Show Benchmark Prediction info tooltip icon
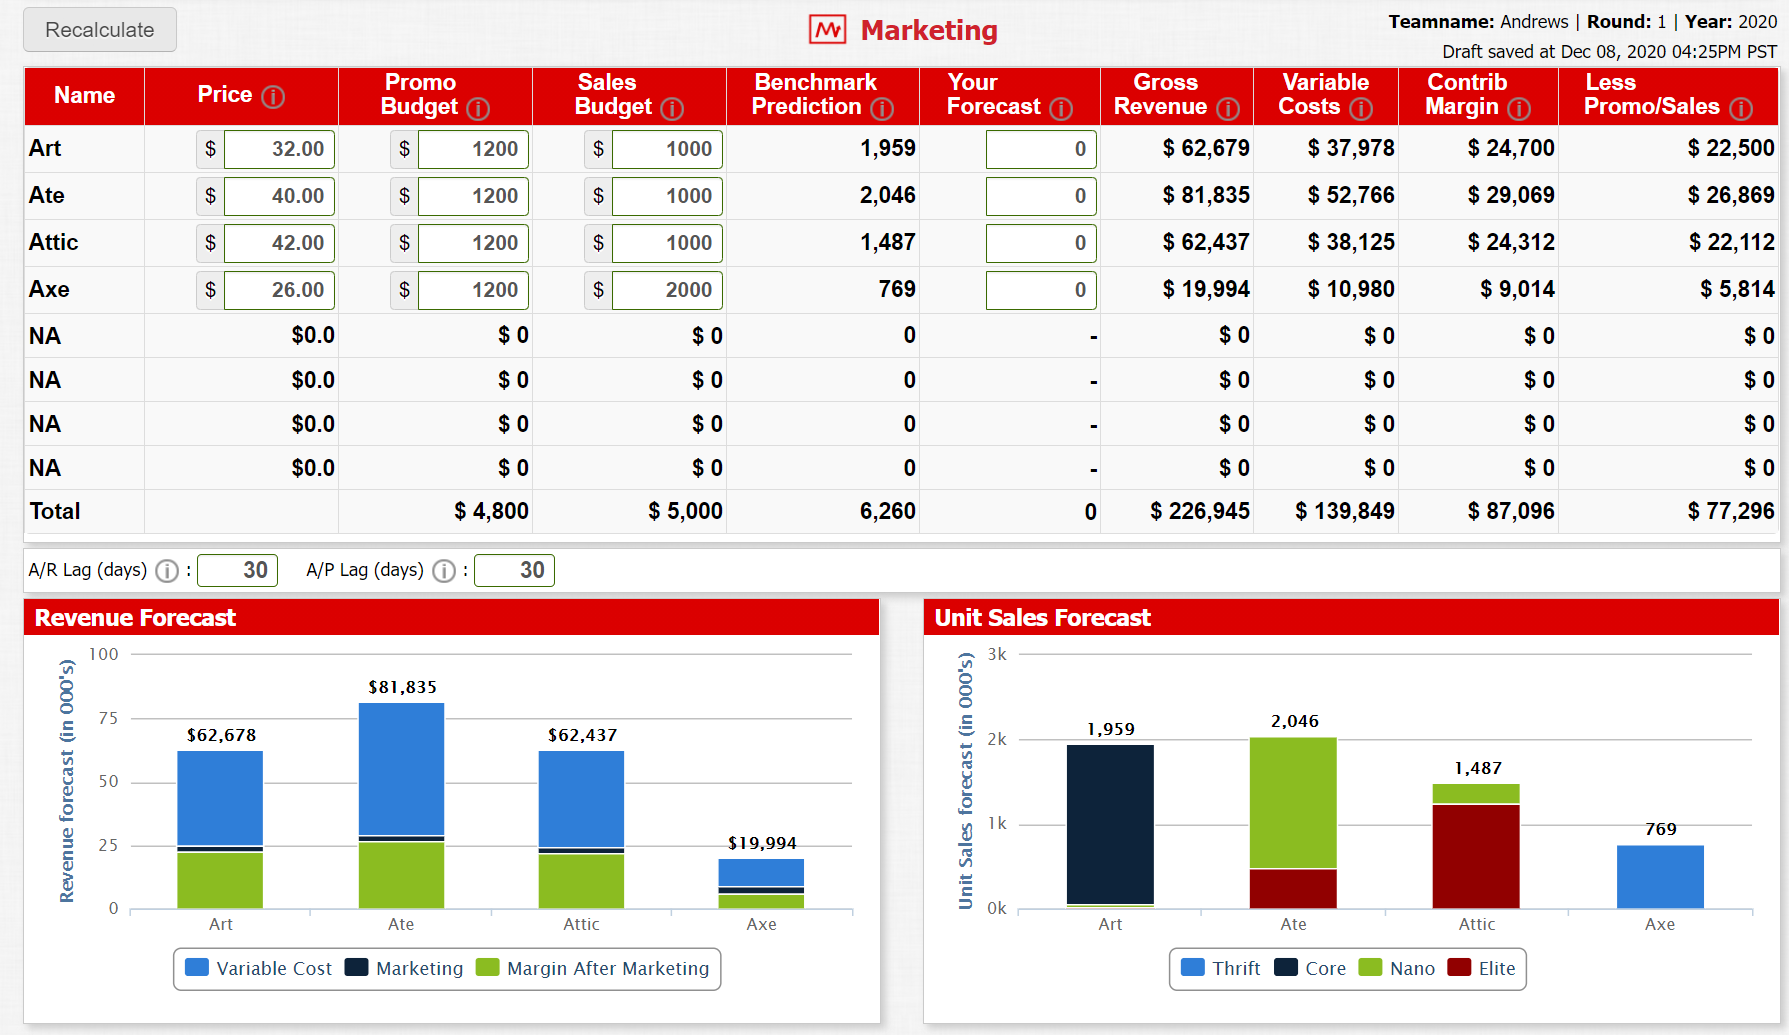 coord(882,108)
